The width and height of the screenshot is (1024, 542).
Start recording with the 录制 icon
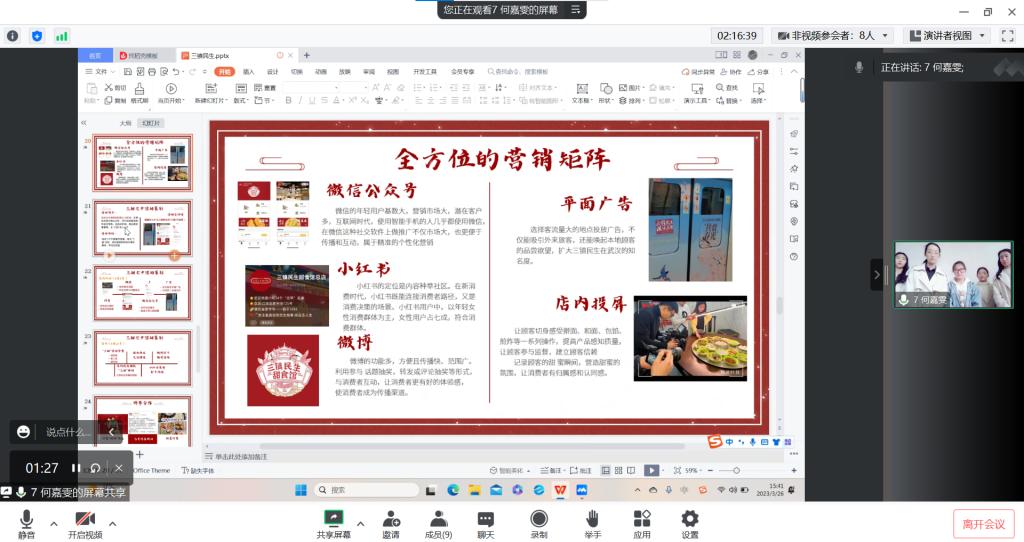[539, 519]
